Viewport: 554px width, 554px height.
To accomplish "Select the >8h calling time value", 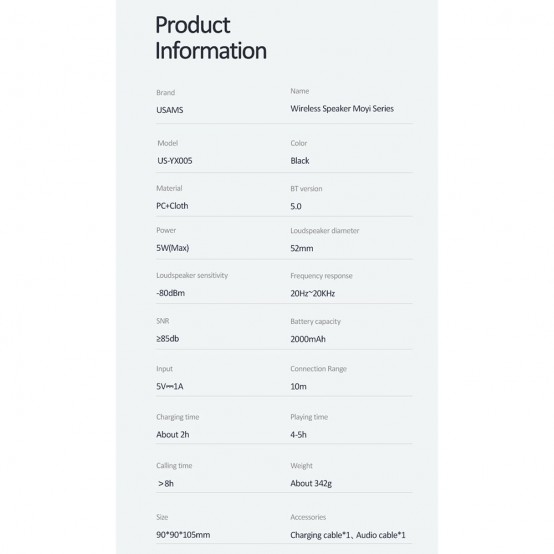I will pos(166,484).
